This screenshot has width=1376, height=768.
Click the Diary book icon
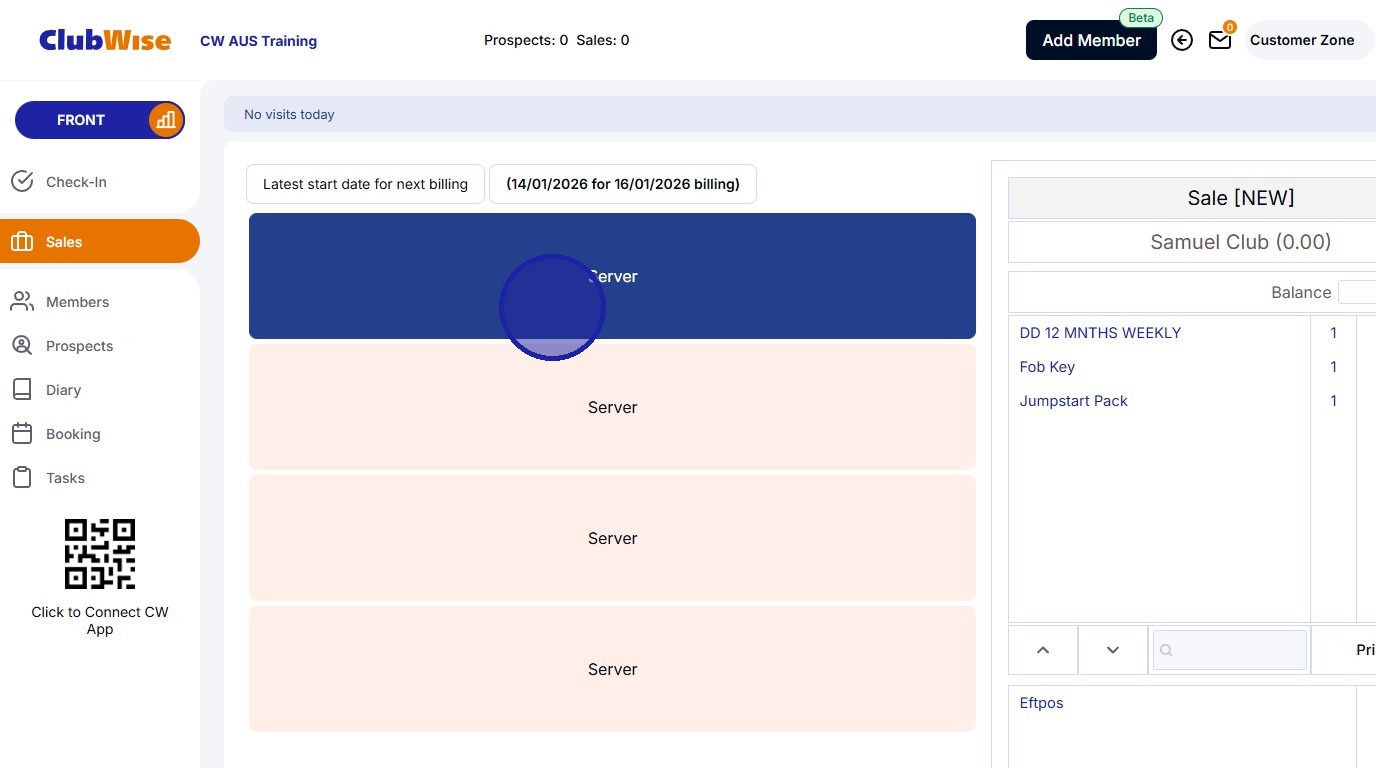pyautogui.click(x=22, y=390)
